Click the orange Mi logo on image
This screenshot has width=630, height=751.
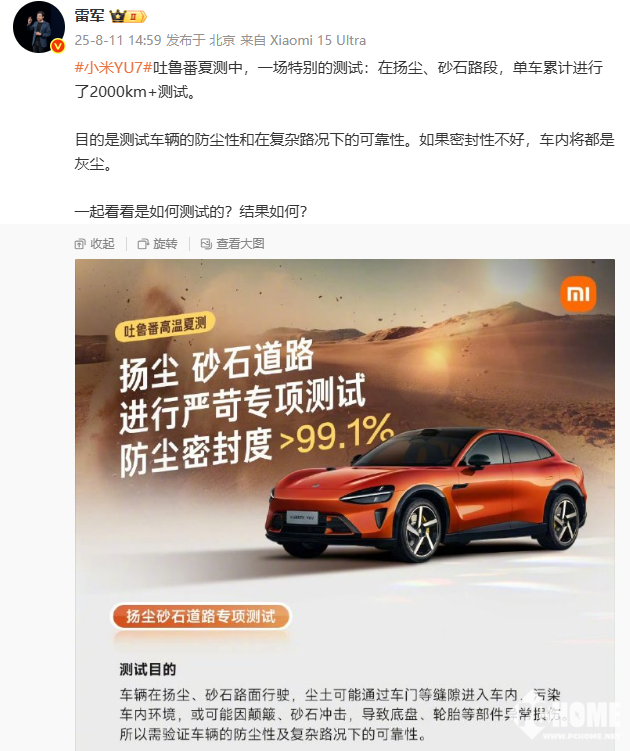[578, 294]
